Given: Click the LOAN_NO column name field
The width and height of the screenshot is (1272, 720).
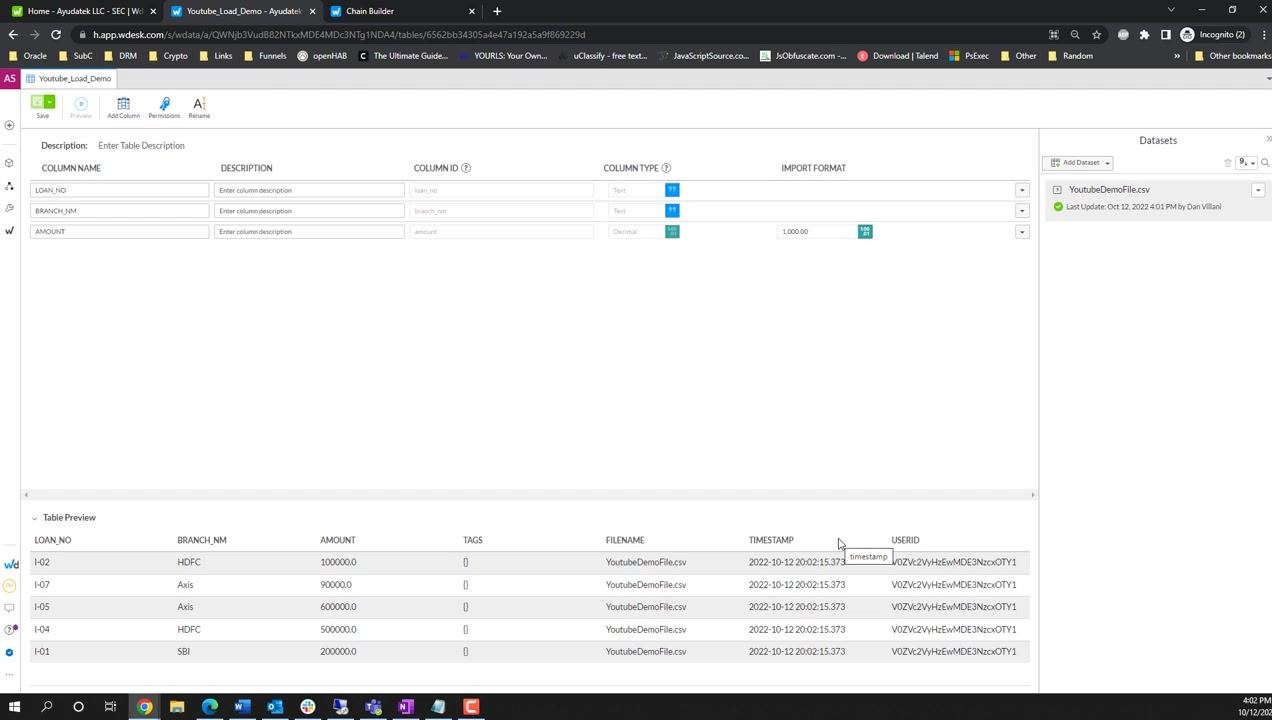Looking at the screenshot, I should [120, 190].
